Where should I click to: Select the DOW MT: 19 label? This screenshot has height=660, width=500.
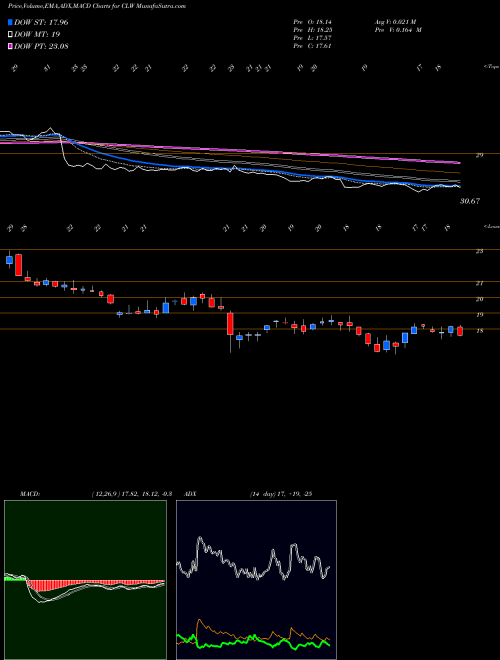click(x=35, y=34)
